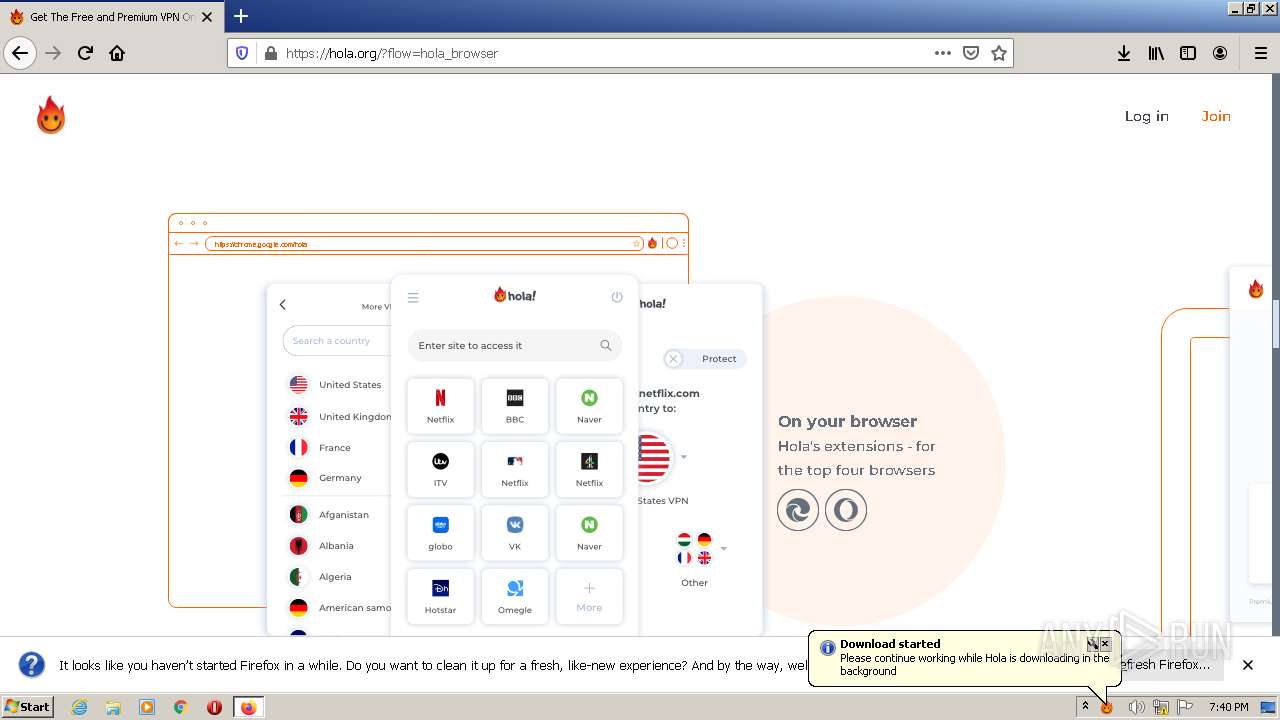Screen dimensions: 1280x720
Task: Click the Microsoft Edge browser icon
Action: click(798, 510)
